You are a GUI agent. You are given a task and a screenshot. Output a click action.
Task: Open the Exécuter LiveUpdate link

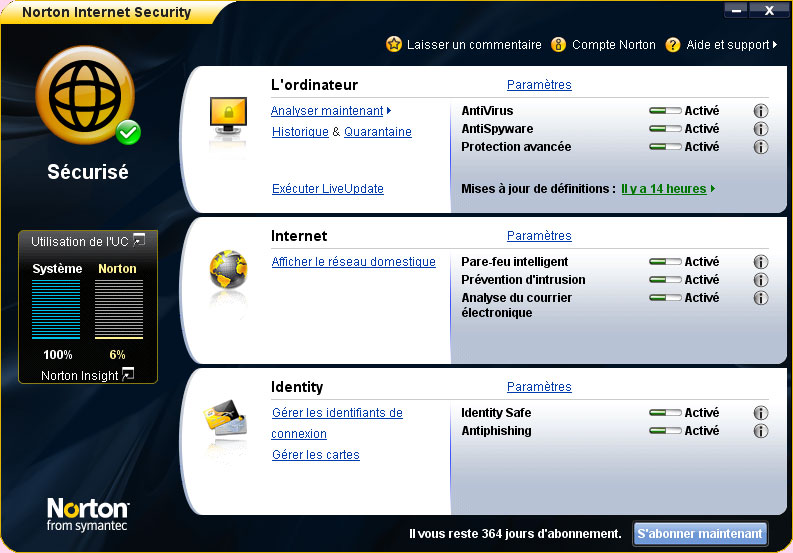pos(327,189)
